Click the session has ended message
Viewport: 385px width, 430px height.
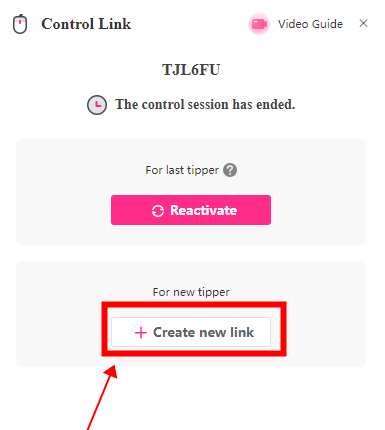[205, 104]
